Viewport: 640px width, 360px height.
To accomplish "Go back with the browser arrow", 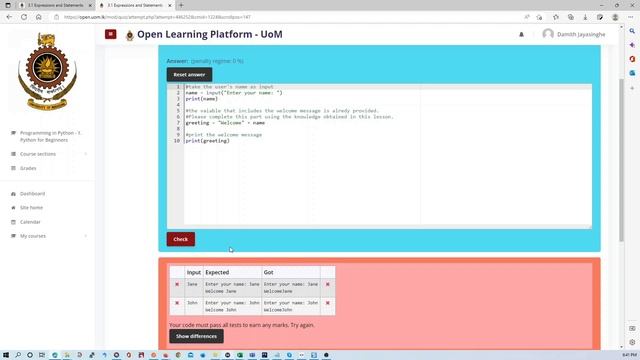I will coord(9,17).
